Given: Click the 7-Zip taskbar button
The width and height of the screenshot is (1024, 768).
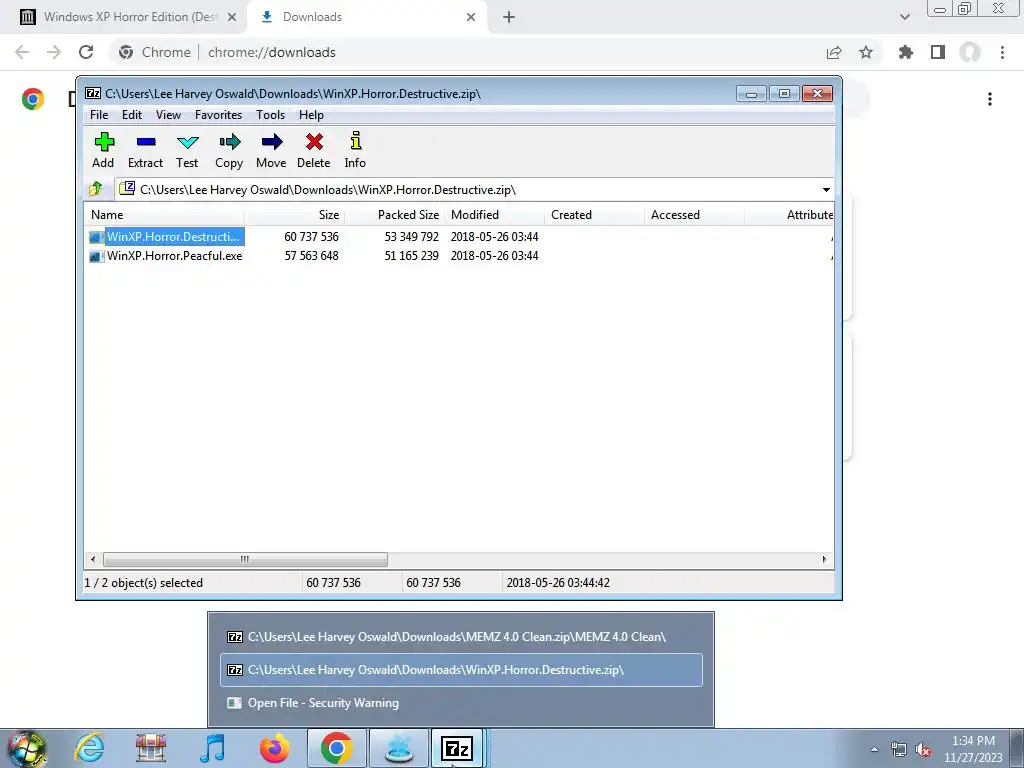Looking at the screenshot, I should pos(457,748).
